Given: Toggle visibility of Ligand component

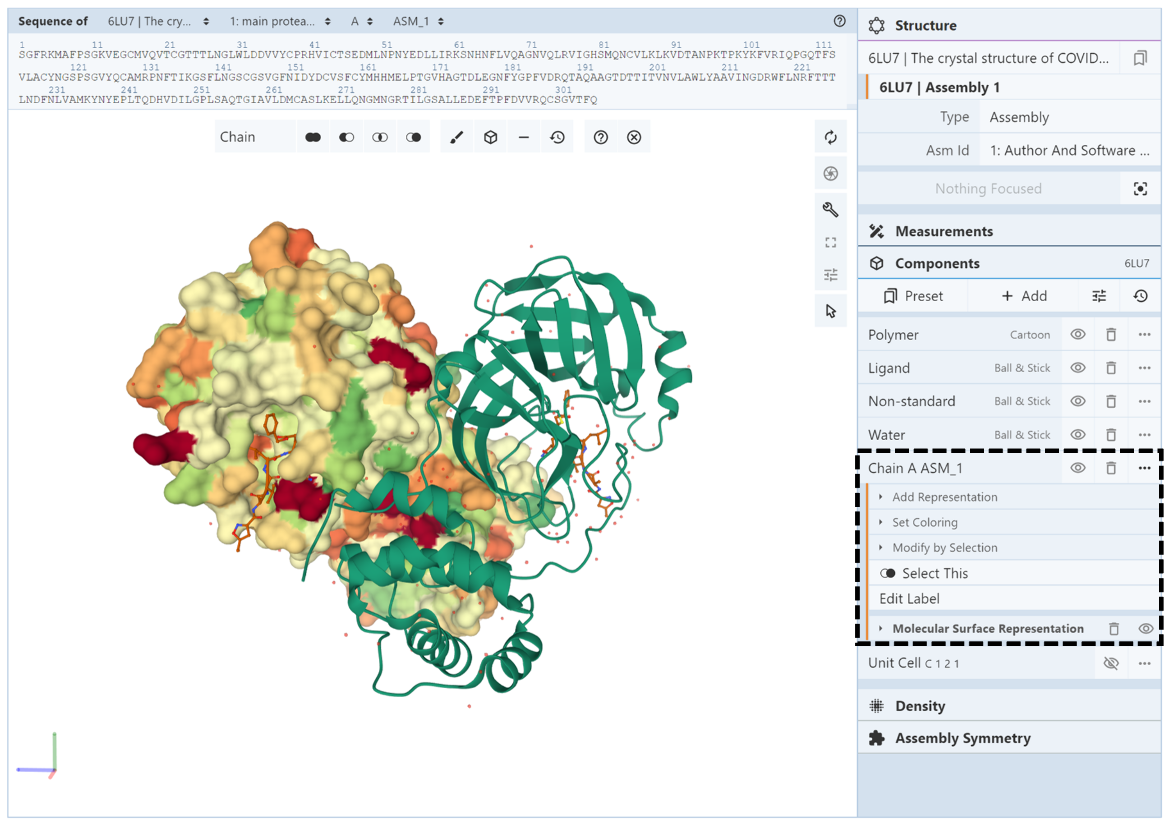Looking at the screenshot, I should click(1078, 368).
